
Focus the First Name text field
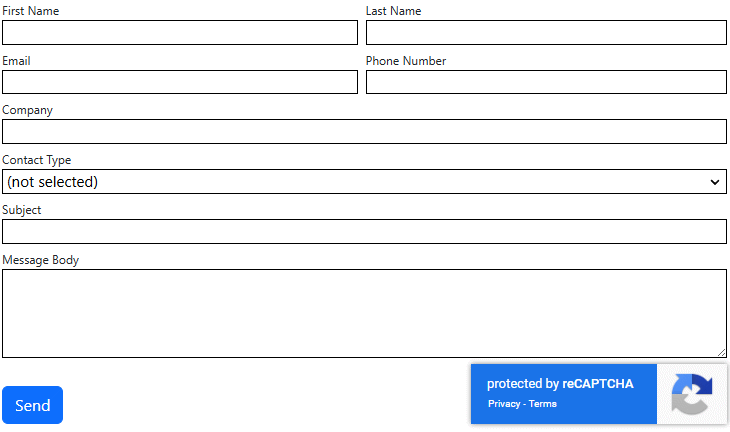[180, 33]
